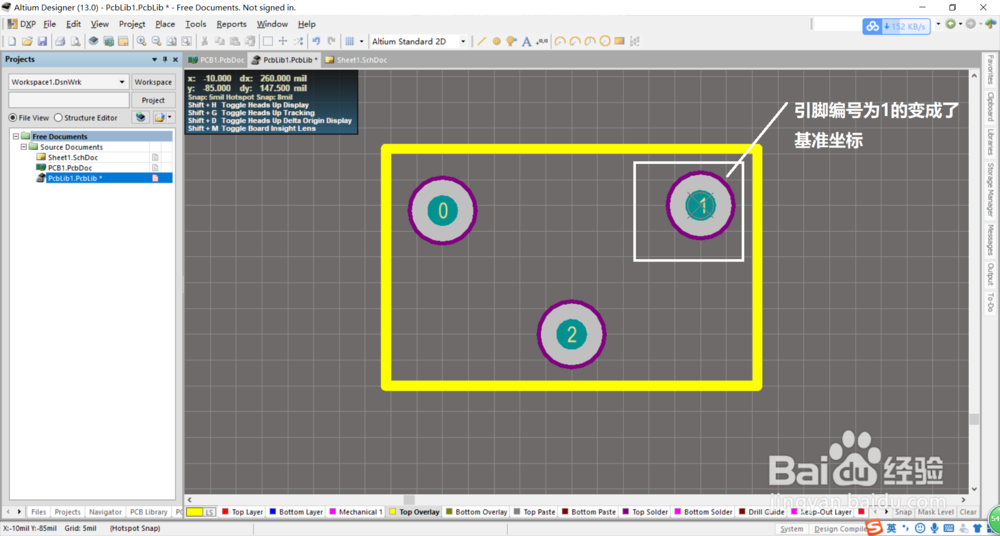Click the DXP system menu icon
Screen dimensions: 1000x536
pos(22,24)
